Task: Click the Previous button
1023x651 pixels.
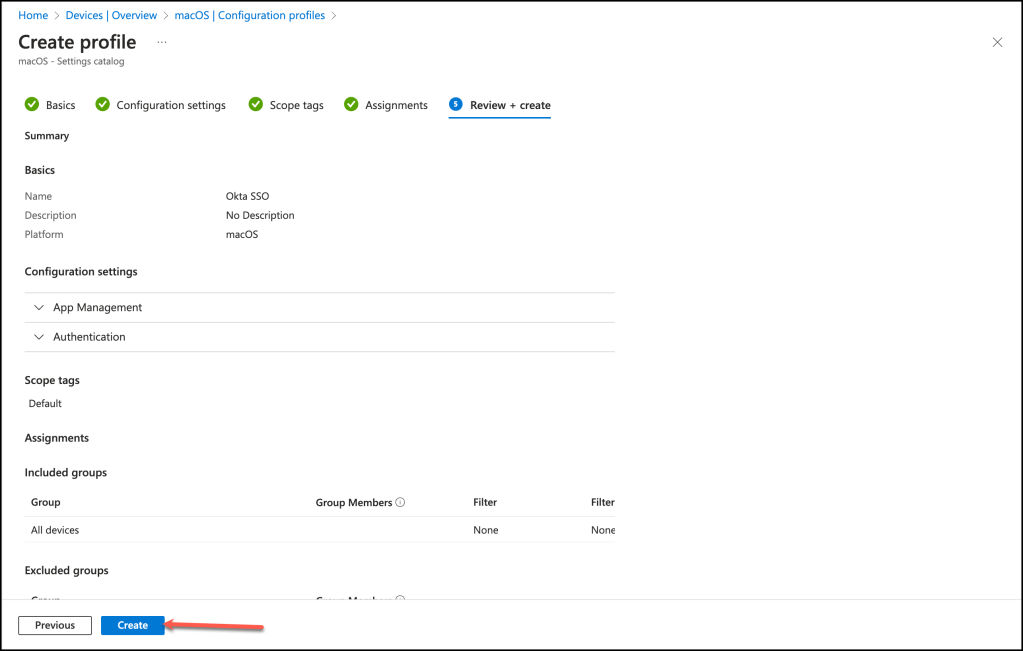Action: tap(55, 625)
